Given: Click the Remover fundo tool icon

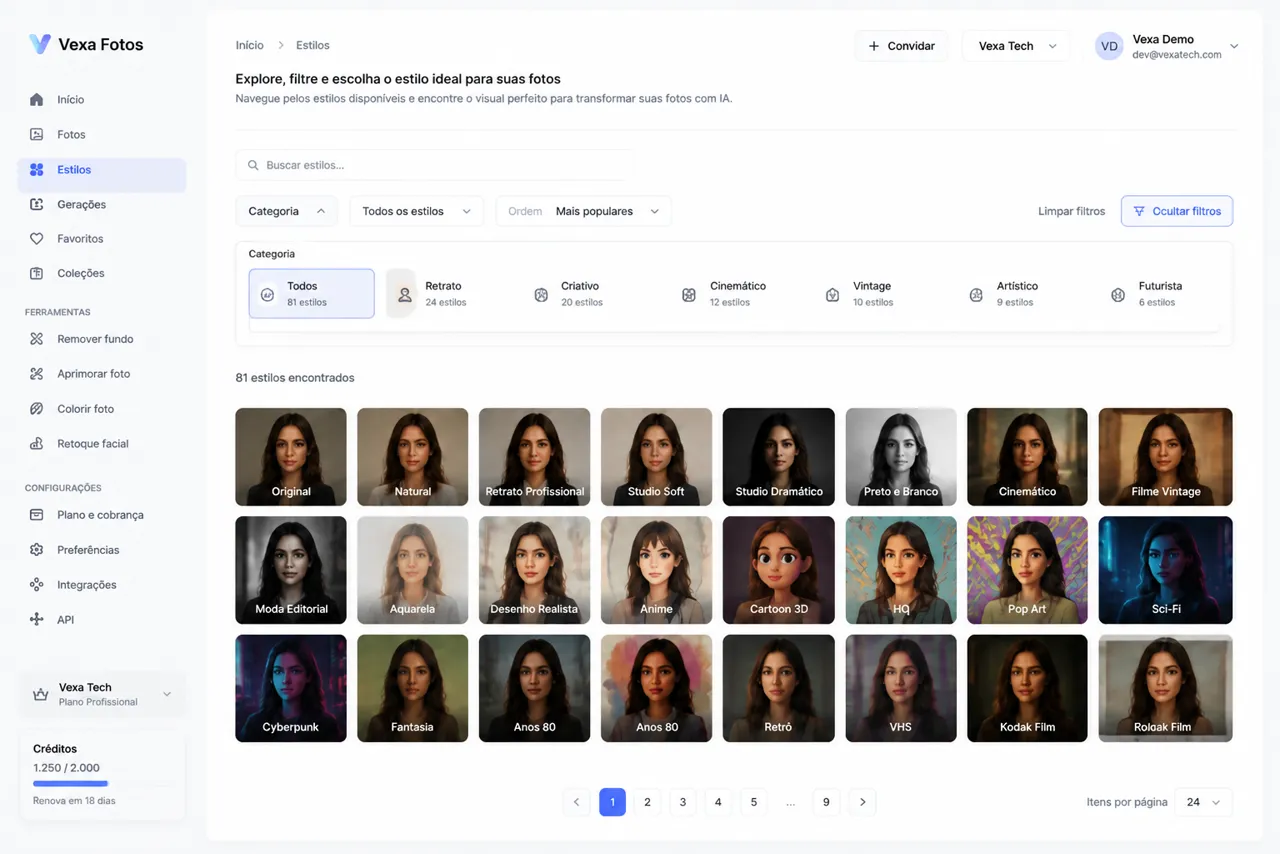Looking at the screenshot, I should (x=37, y=339).
